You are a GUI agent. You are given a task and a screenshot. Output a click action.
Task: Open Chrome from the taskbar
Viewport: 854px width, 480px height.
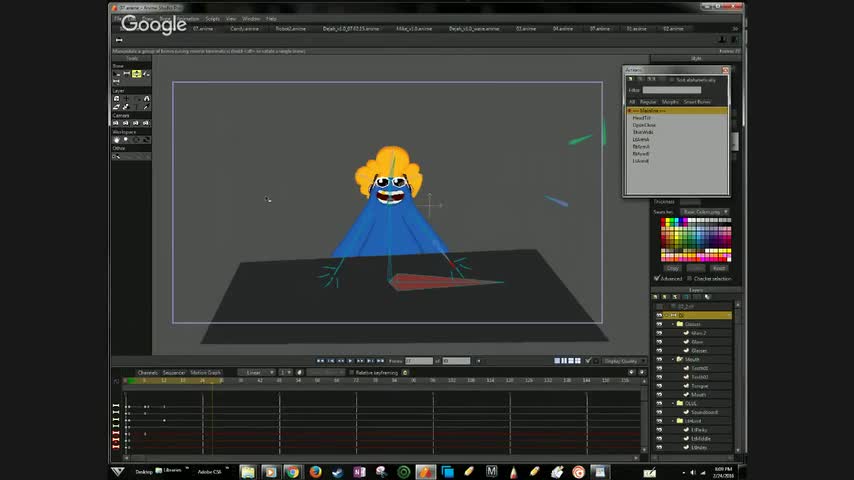click(x=292, y=472)
